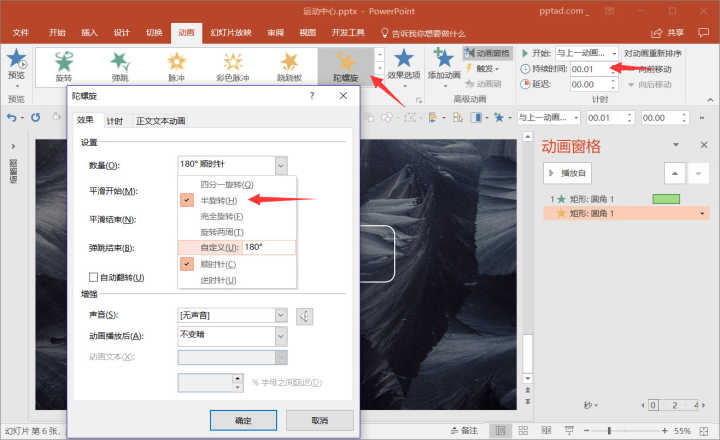Screen dimensions: 720x440
Task: Click the zoom slider handle
Action: pos(609,431)
